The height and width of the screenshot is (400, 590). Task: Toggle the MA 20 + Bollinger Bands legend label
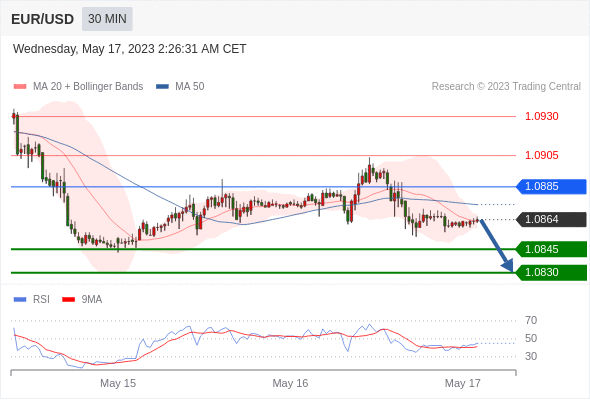88,87
